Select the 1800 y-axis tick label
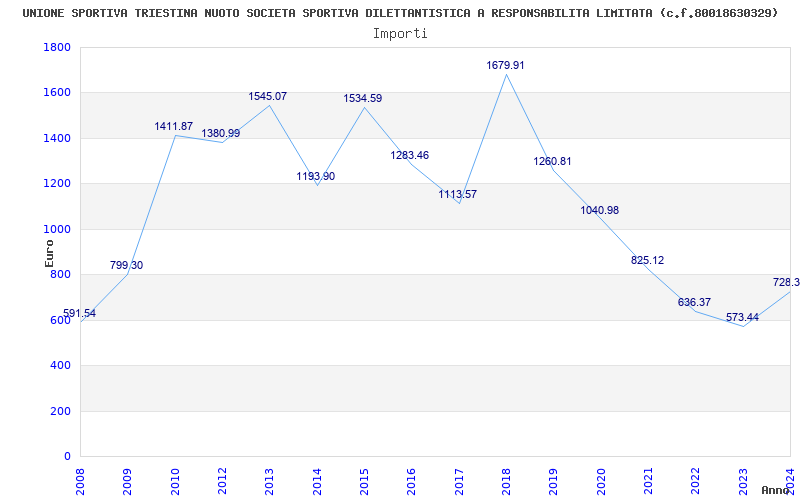This screenshot has width=800, height=500. pos(57,47)
